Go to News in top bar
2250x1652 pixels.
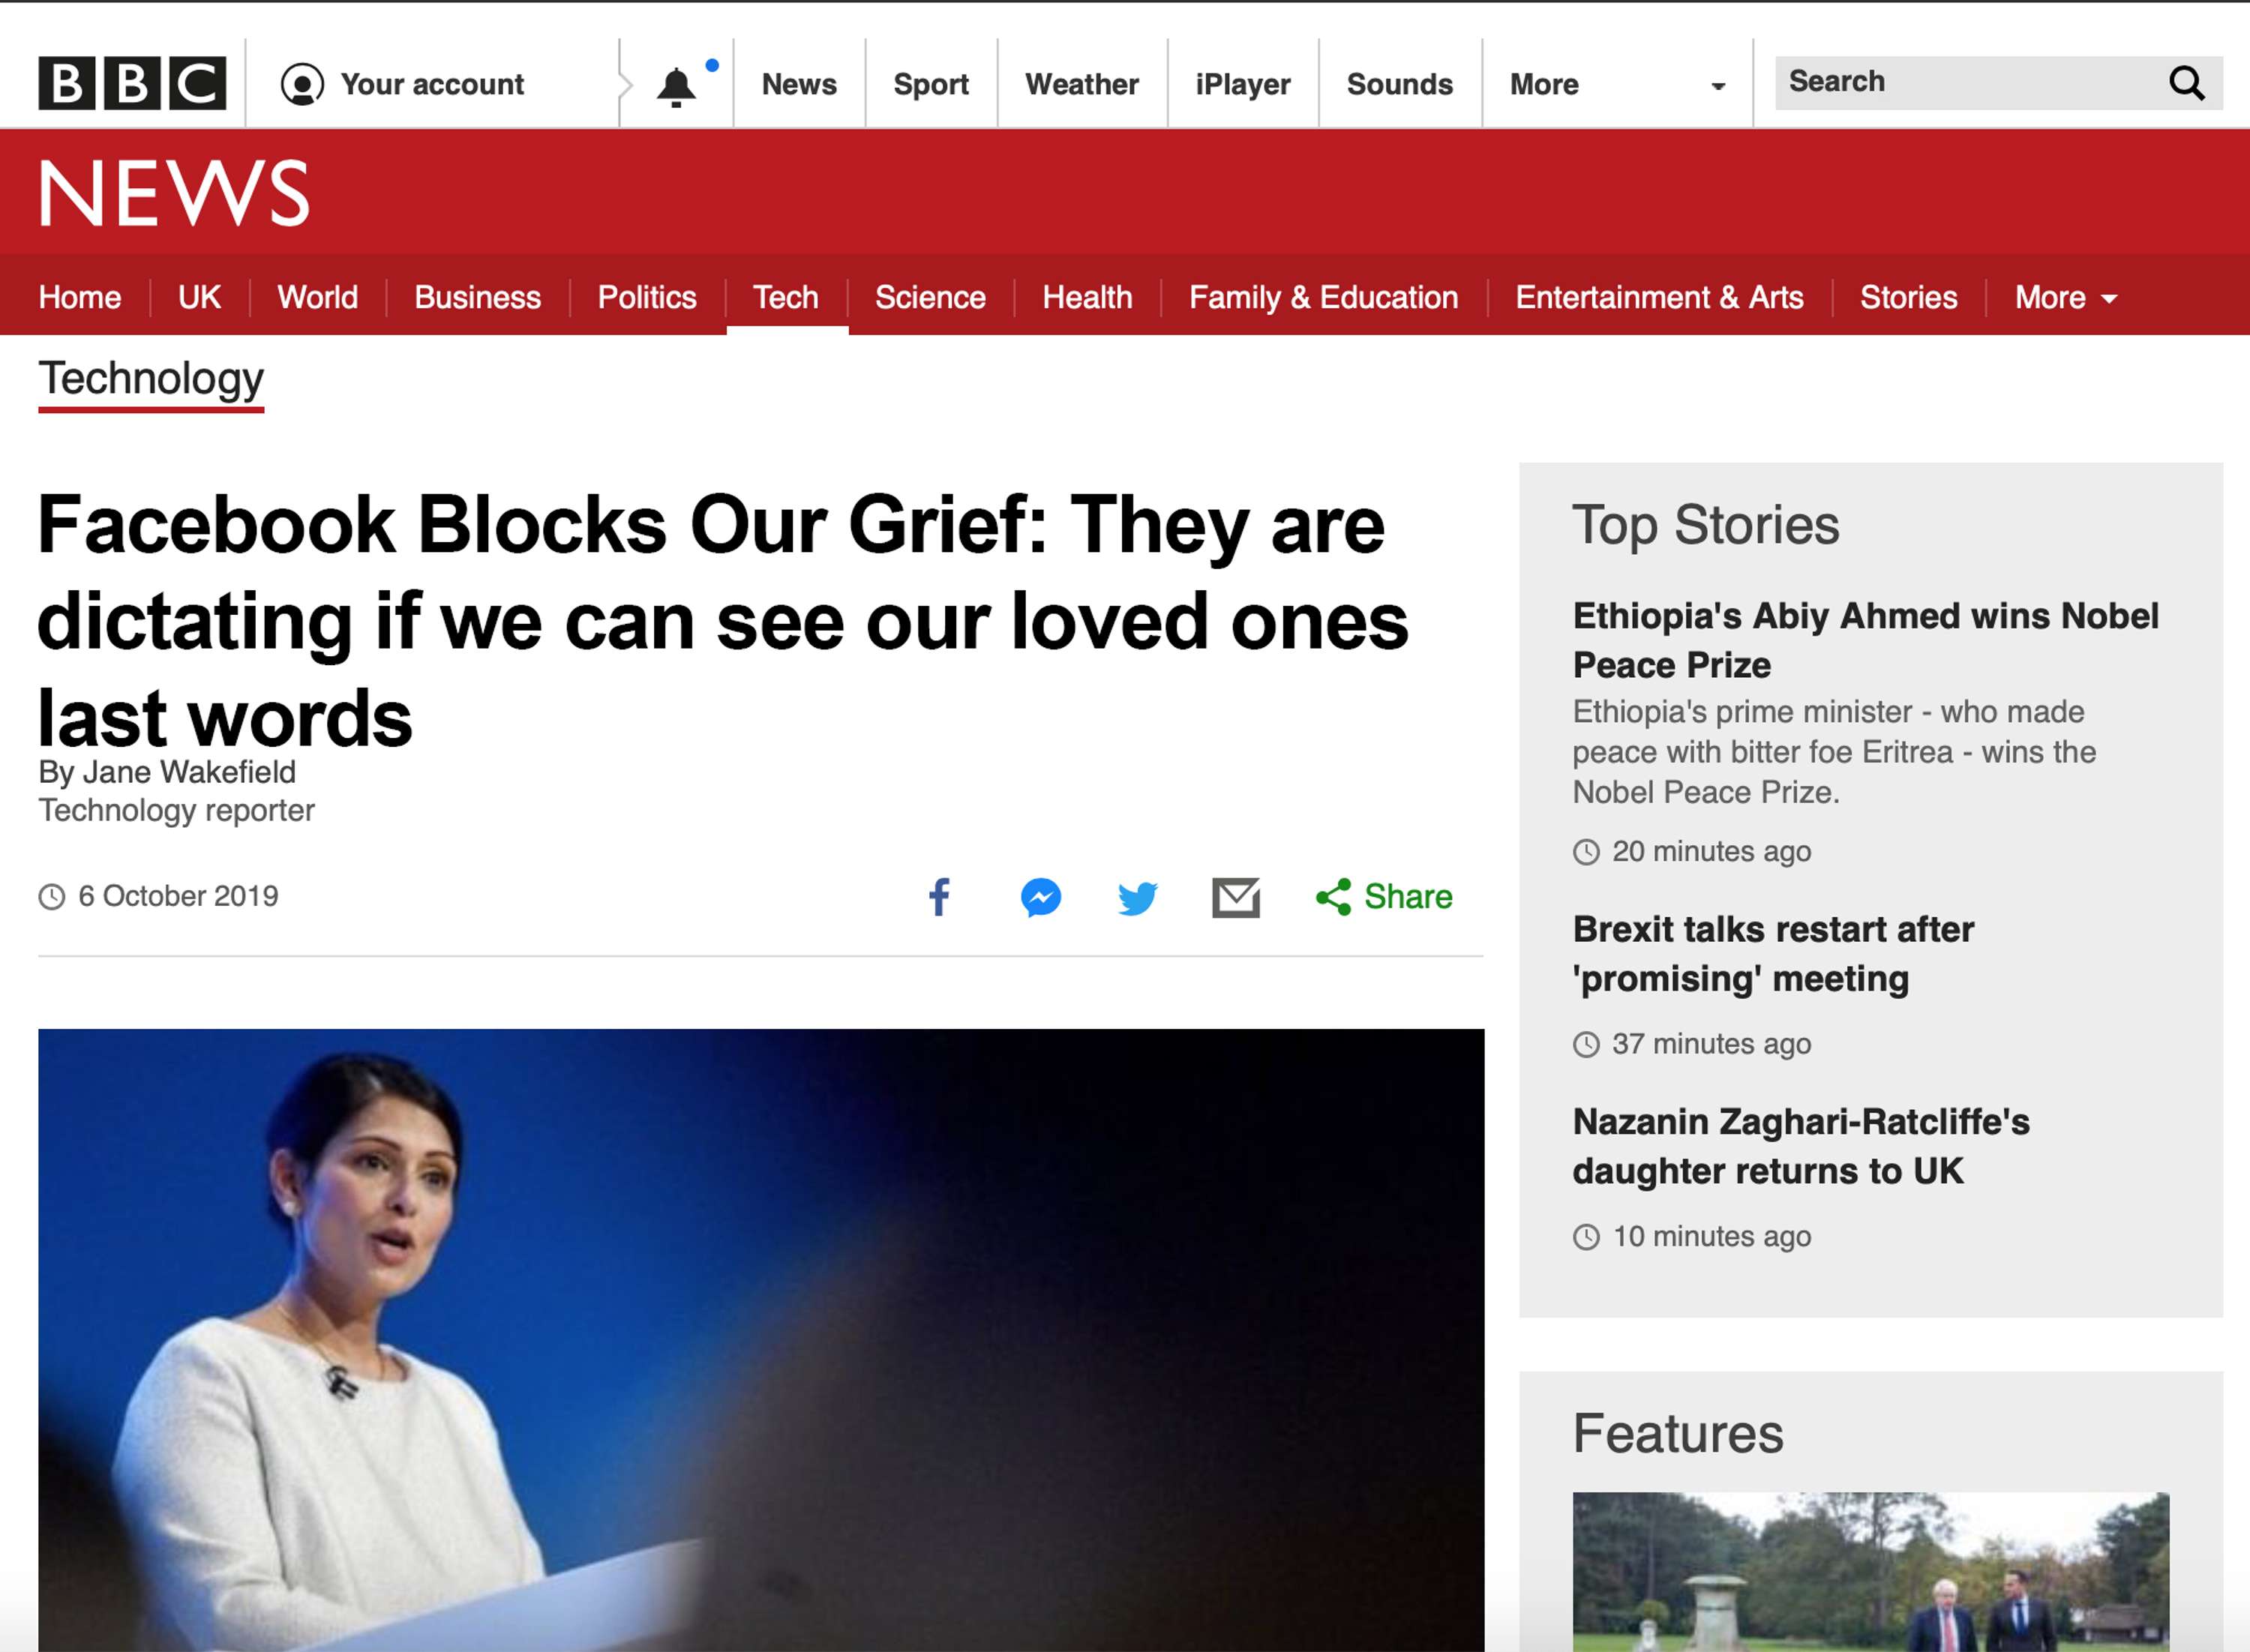(x=799, y=84)
